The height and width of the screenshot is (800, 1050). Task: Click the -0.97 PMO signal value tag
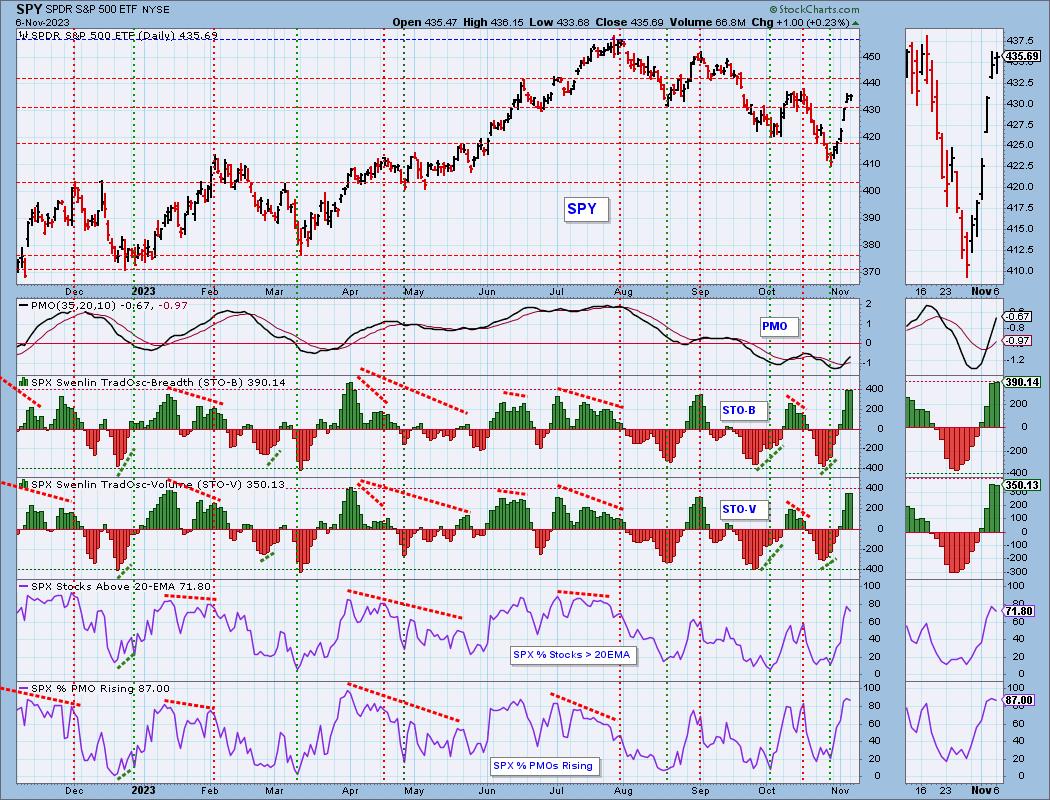click(1018, 341)
